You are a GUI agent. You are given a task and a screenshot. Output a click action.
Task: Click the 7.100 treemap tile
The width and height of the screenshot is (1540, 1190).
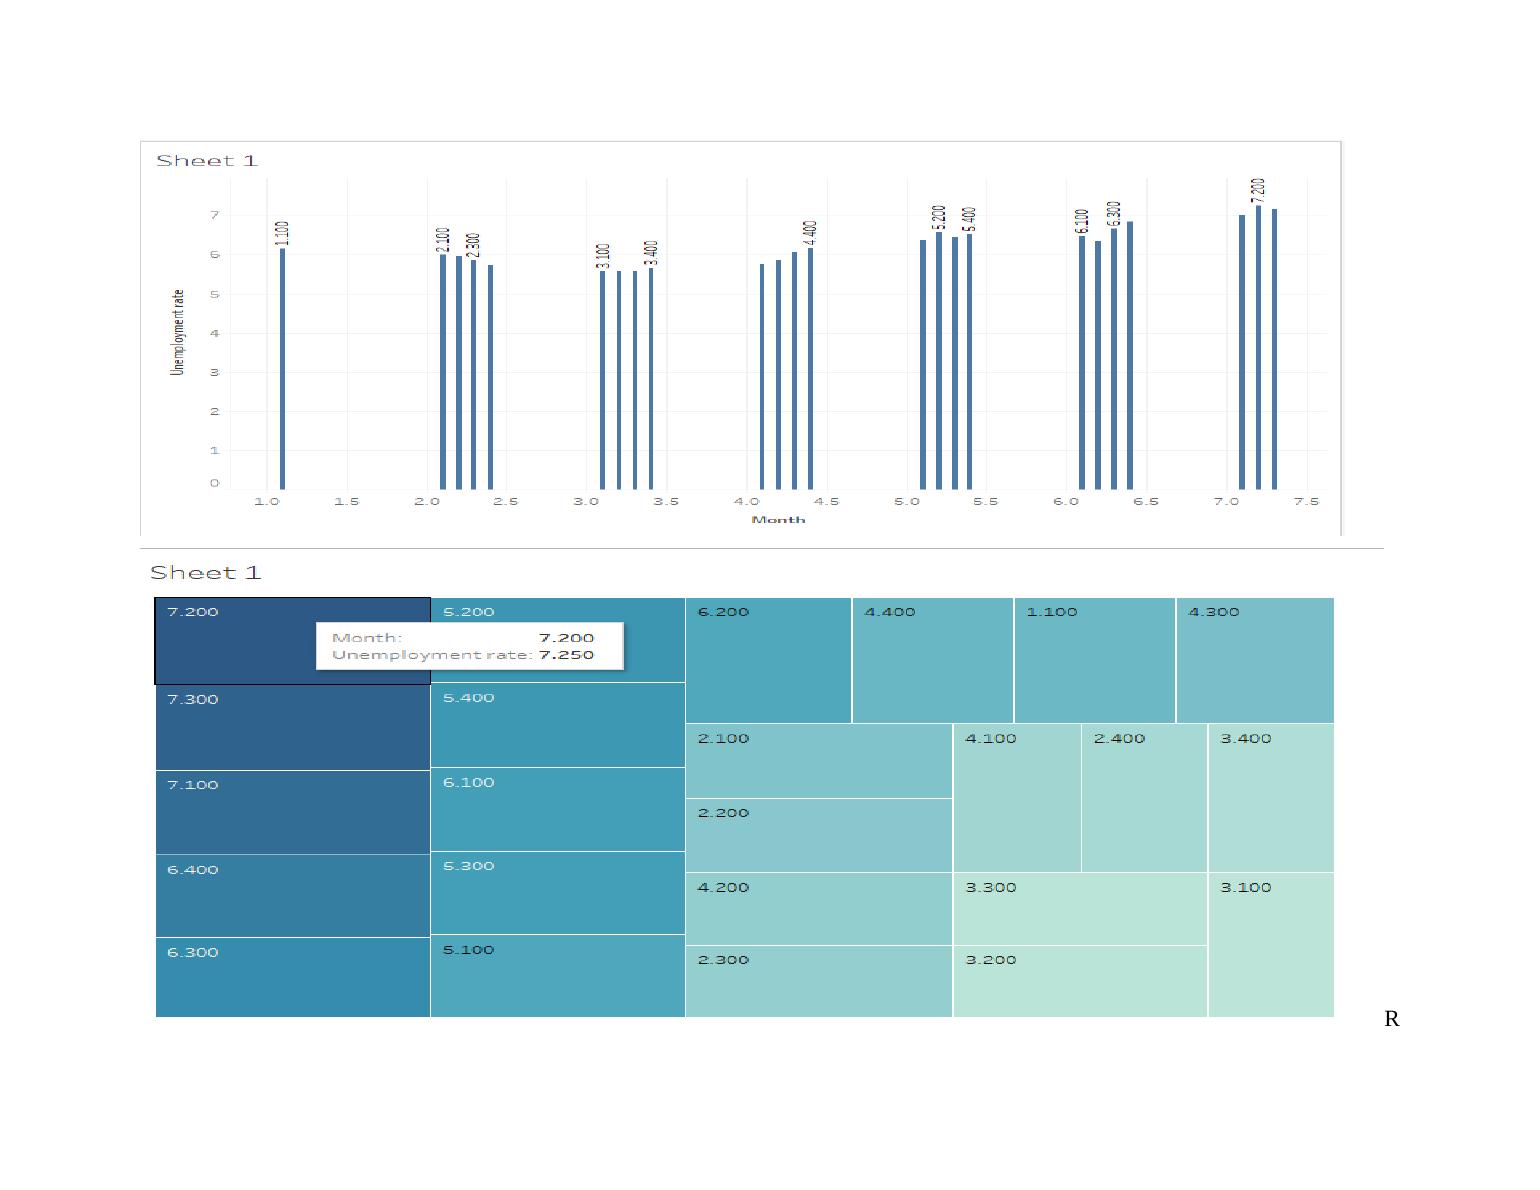[292, 812]
